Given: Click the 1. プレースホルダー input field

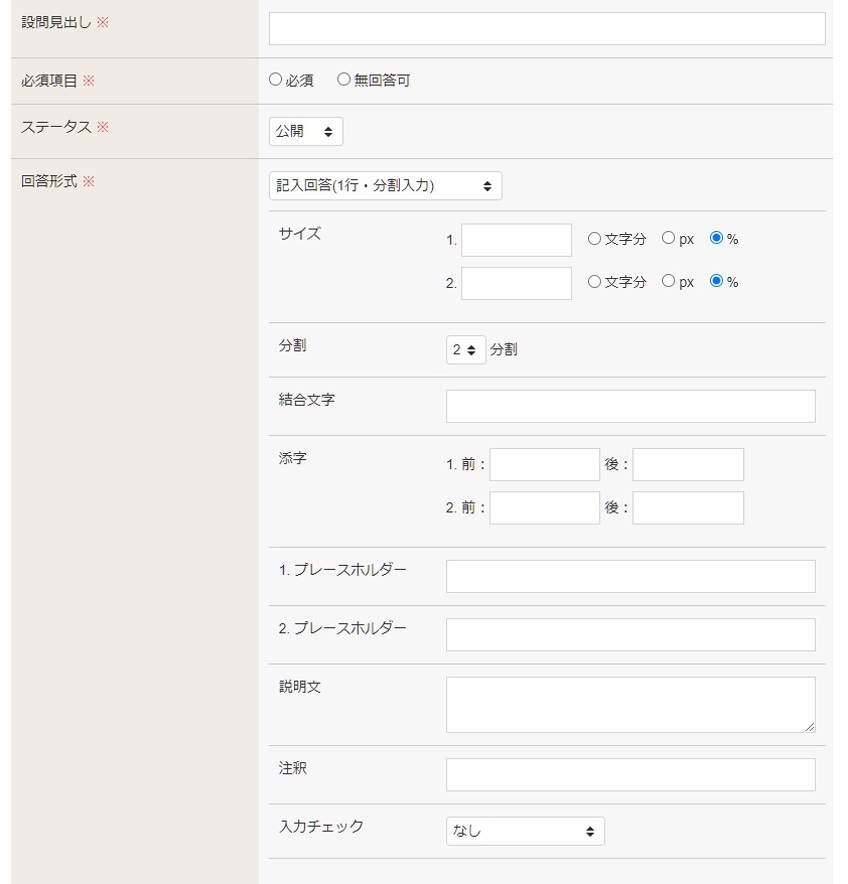Looking at the screenshot, I should tap(630, 577).
